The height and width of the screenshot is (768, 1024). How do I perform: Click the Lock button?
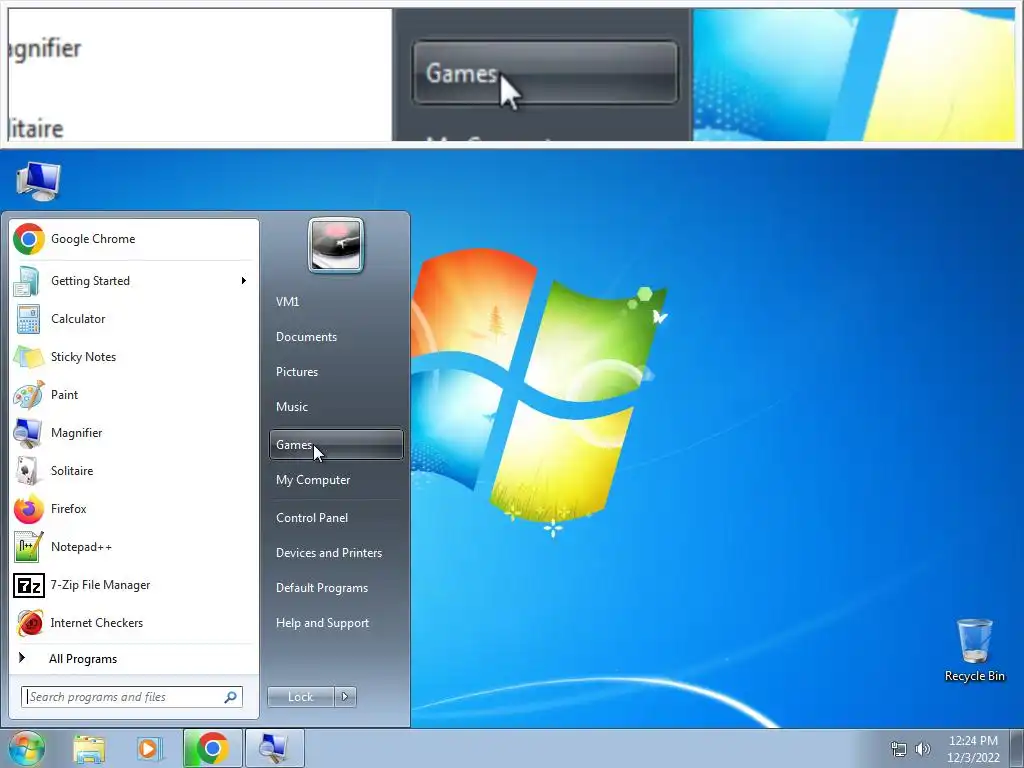[x=301, y=697]
